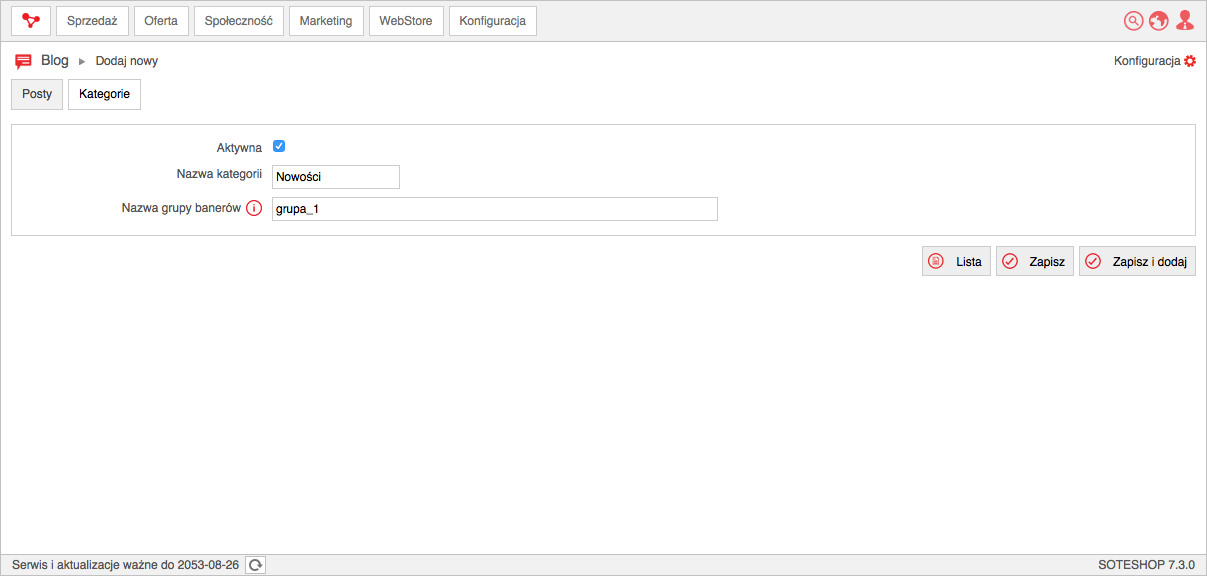
Task: Open the Marketing menu
Action: pyautogui.click(x=326, y=21)
